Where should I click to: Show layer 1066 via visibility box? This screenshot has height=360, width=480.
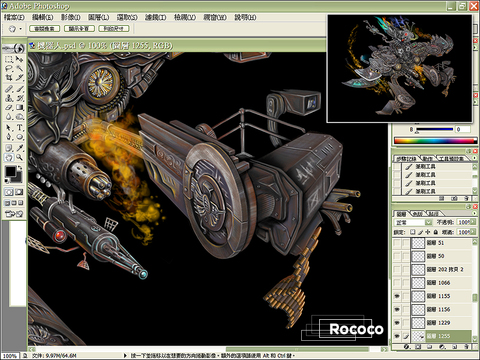coord(397,283)
